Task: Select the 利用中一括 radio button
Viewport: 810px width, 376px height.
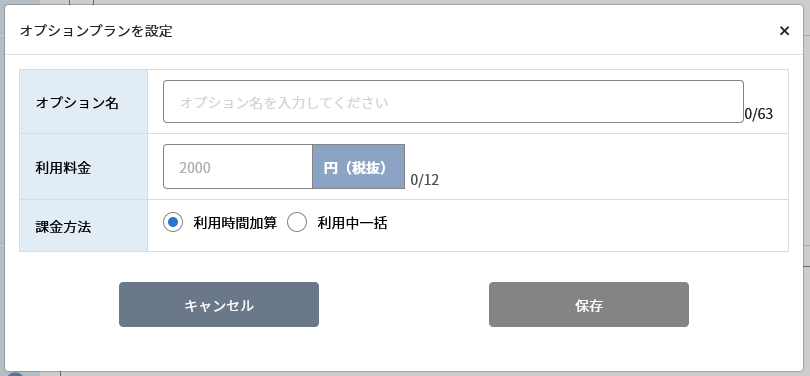Action: point(297,223)
